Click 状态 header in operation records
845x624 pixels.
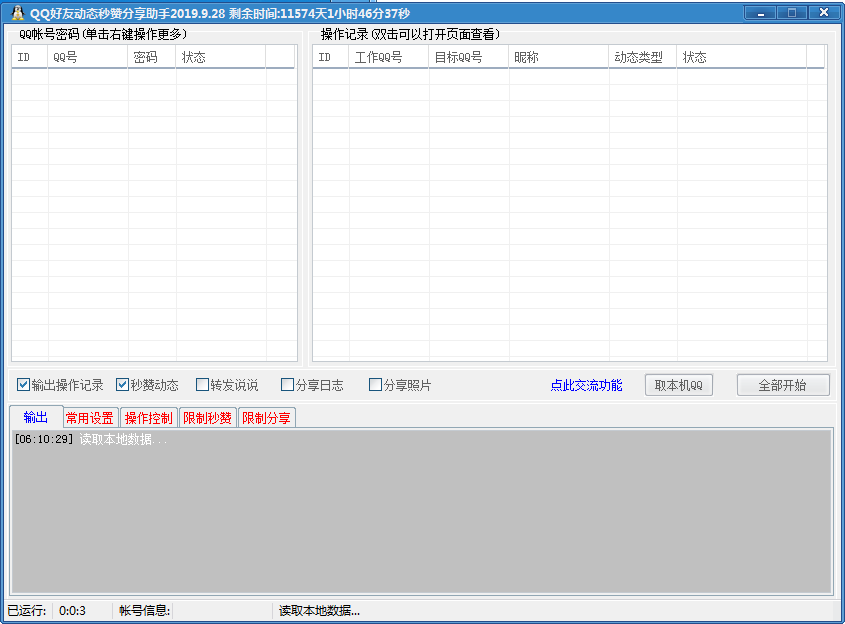[742, 57]
